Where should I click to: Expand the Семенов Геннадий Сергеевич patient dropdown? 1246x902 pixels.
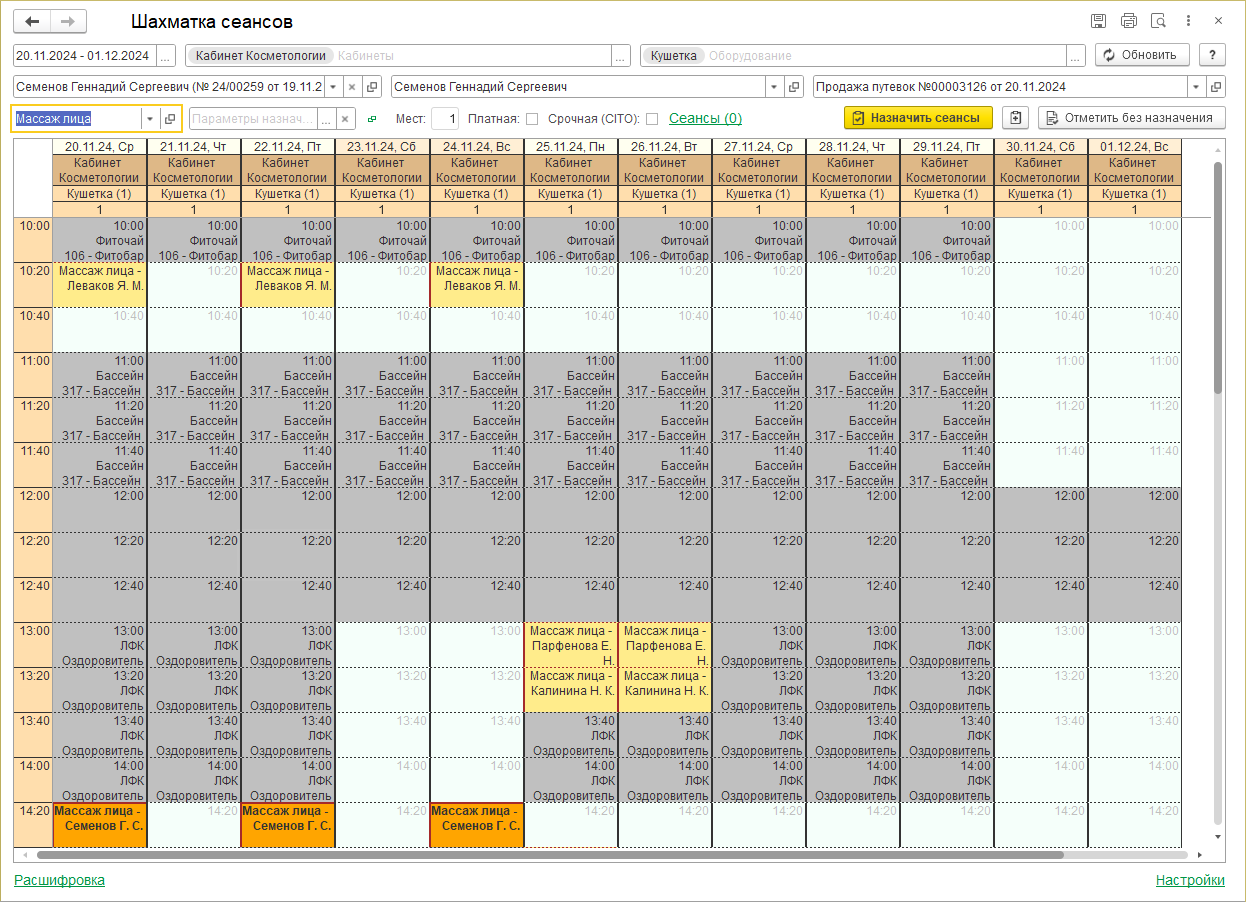pos(775,87)
